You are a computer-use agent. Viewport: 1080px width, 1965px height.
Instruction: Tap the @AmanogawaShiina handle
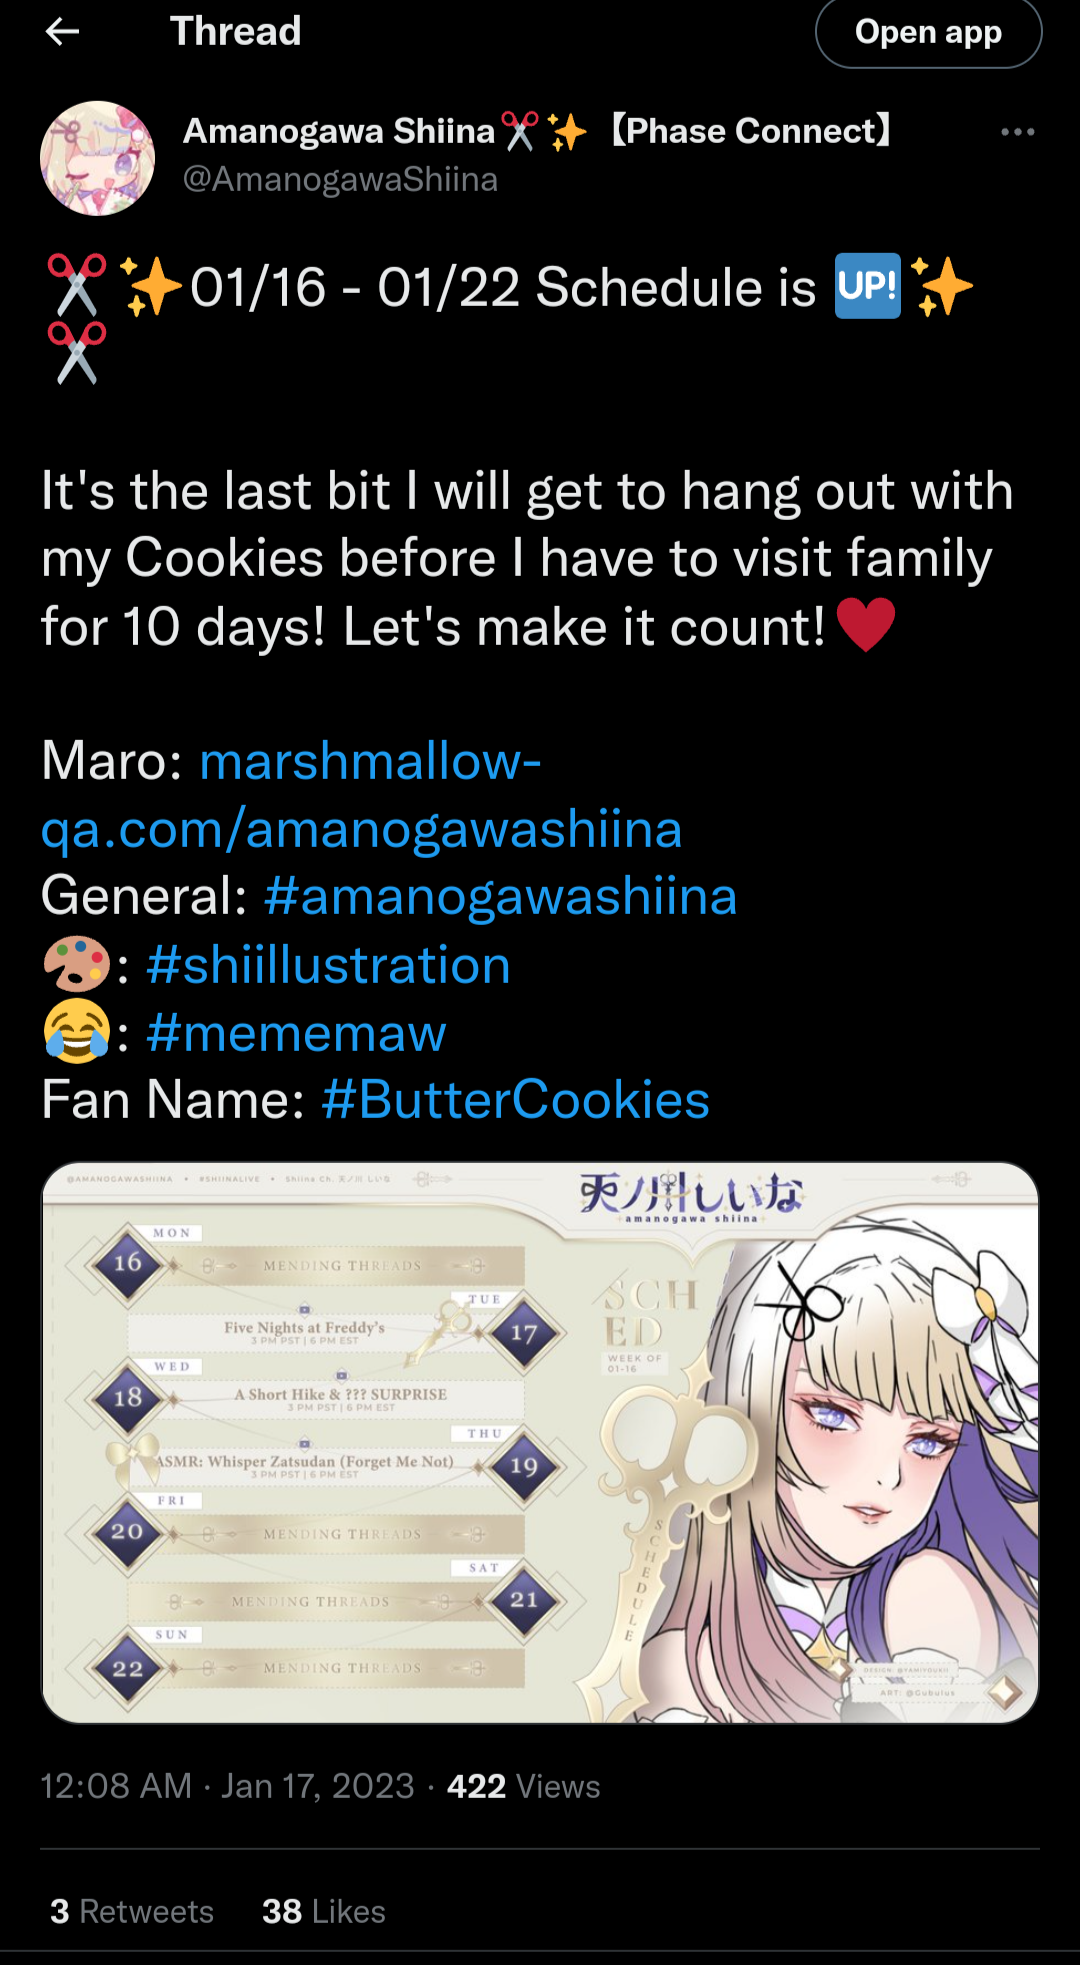pyautogui.click(x=340, y=179)
